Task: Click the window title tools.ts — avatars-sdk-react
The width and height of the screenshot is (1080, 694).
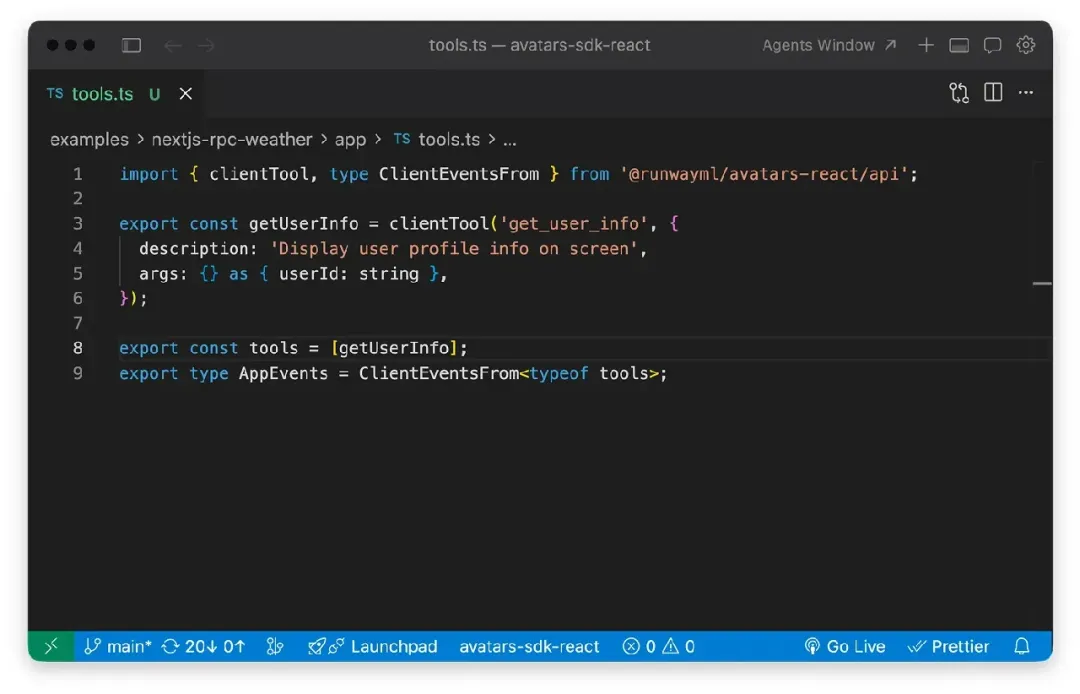Action: click(539, 45)
